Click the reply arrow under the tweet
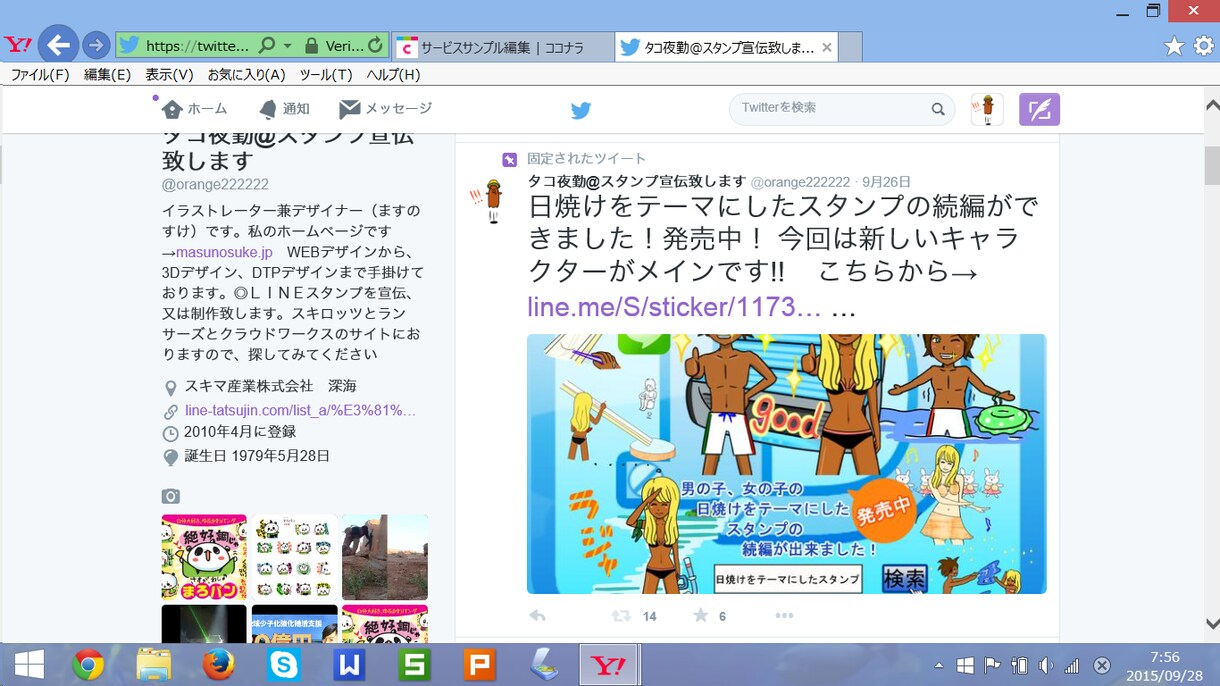1220x686 pixels. [x=537, y=616]
